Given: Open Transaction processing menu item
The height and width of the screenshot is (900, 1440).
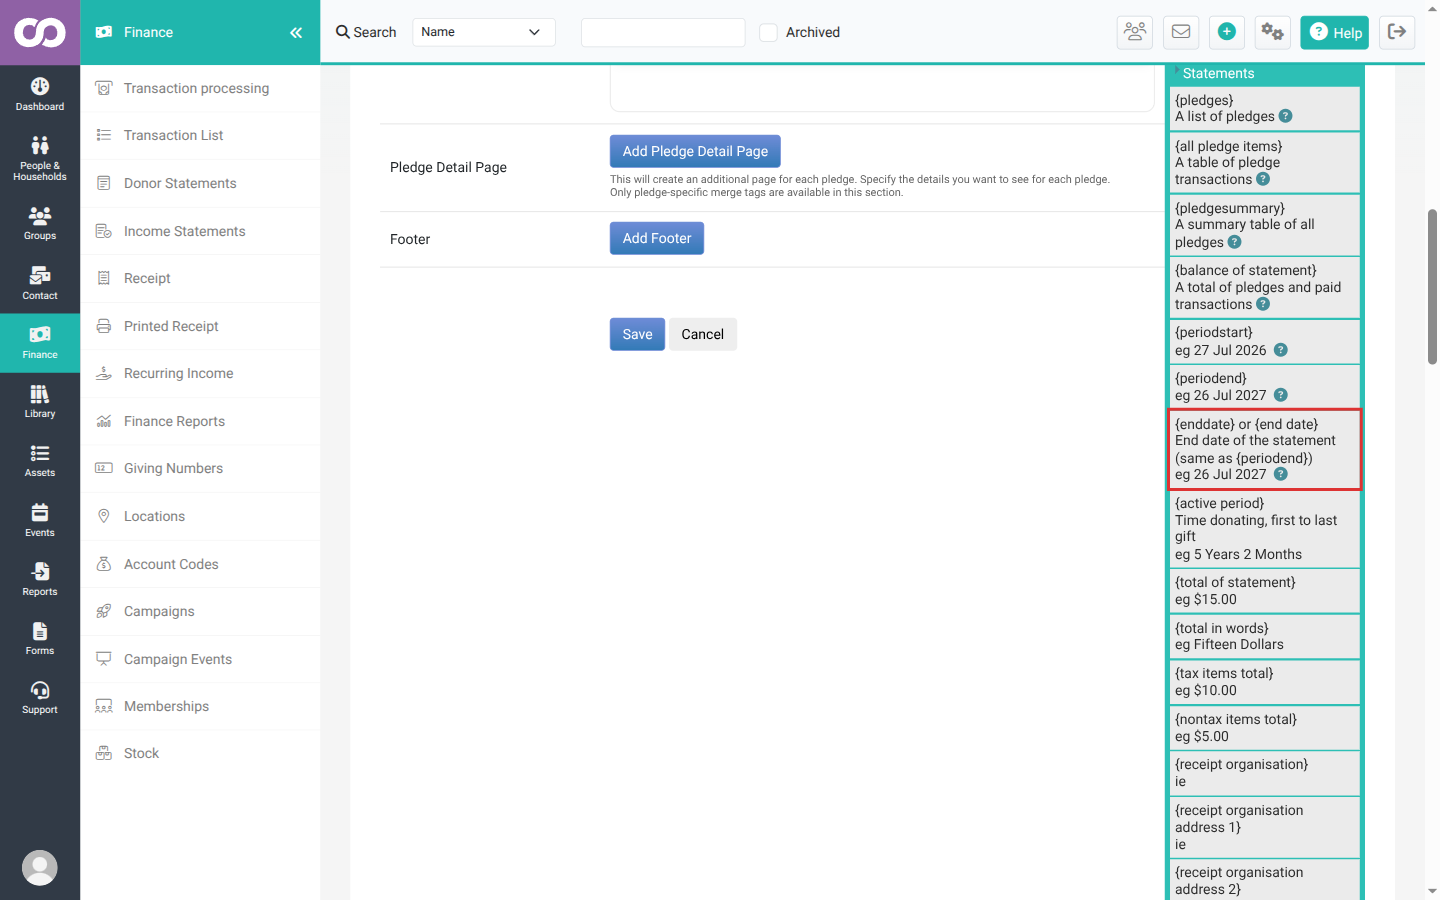Looking at the screenshot, I should pyautogui.click(x=200, y=88).
